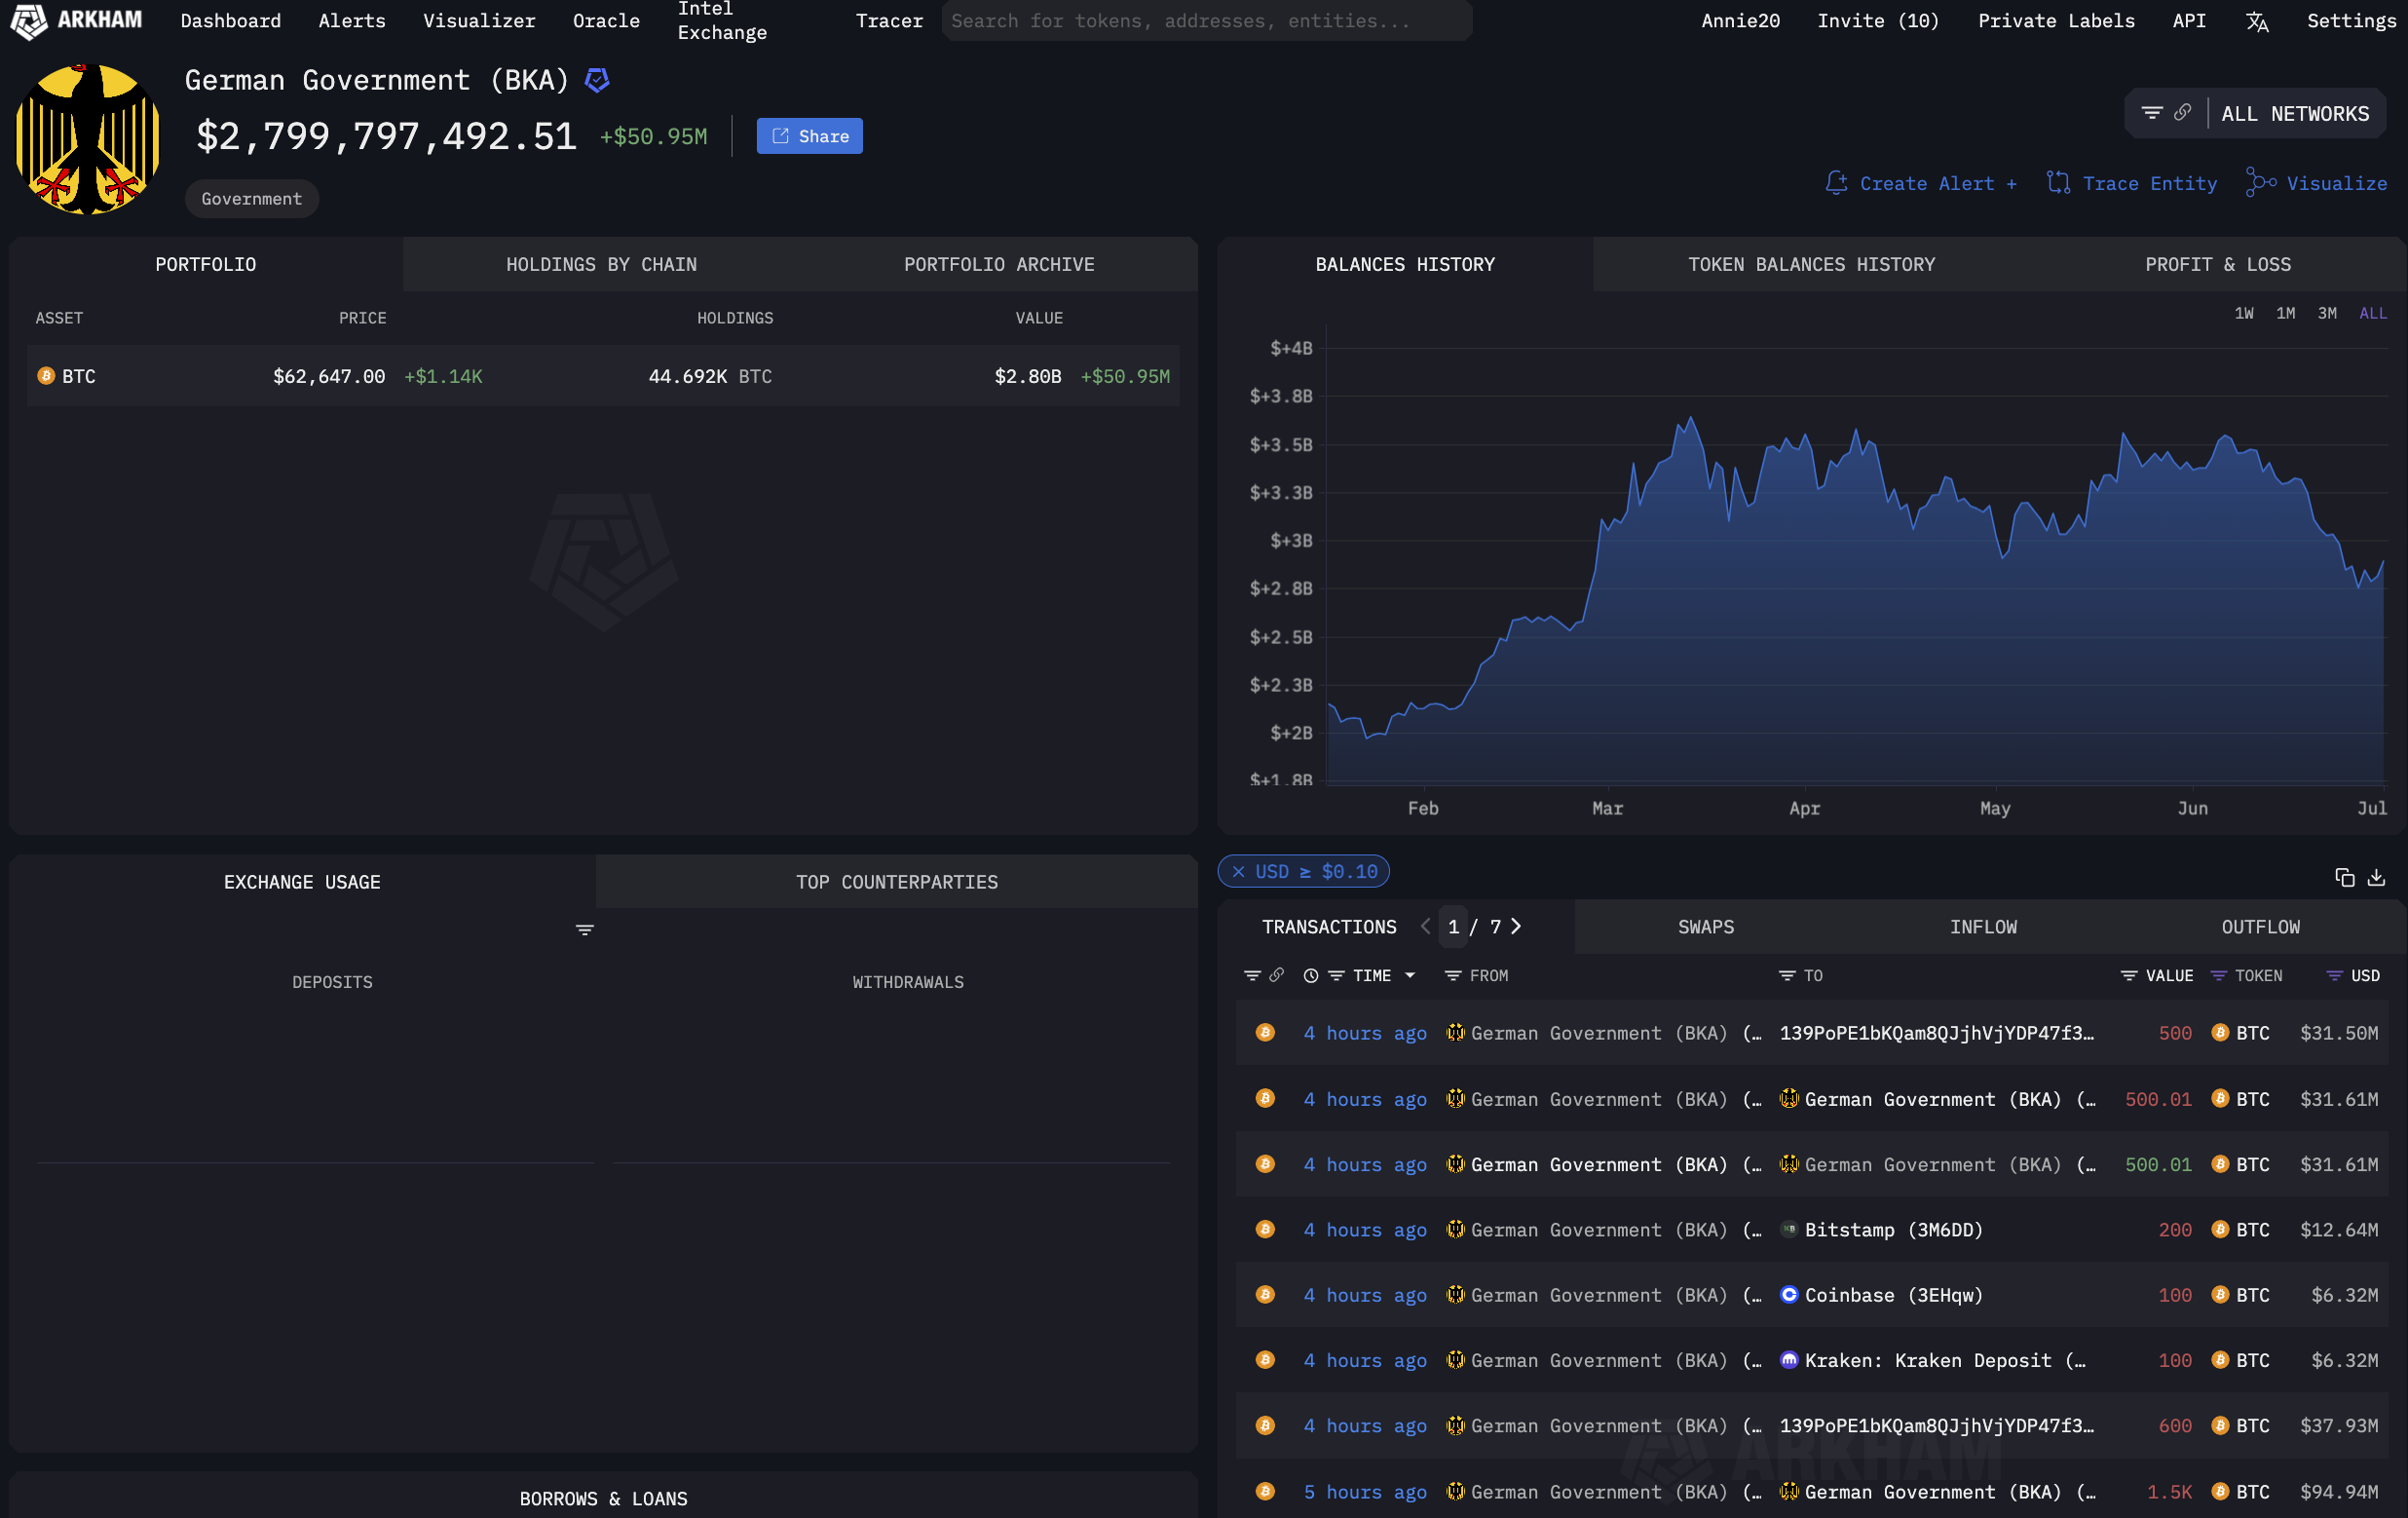
Task: Click the filter icon under EXCHANGE USAGE
Action: (x=585, y=930)
